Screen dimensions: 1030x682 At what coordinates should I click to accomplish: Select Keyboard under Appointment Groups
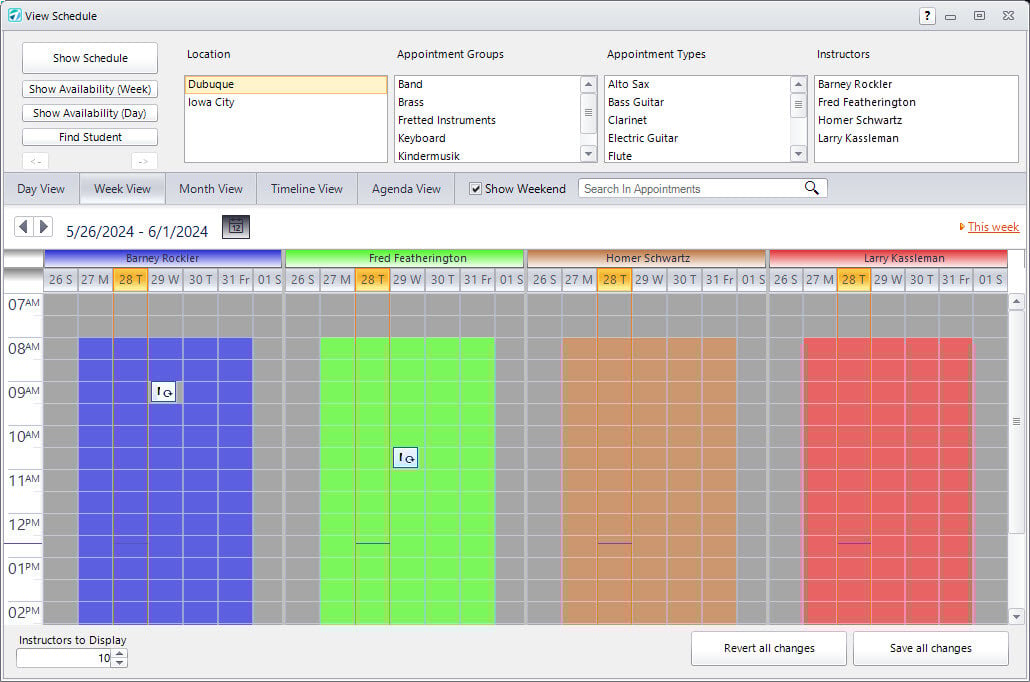(422, 137)
